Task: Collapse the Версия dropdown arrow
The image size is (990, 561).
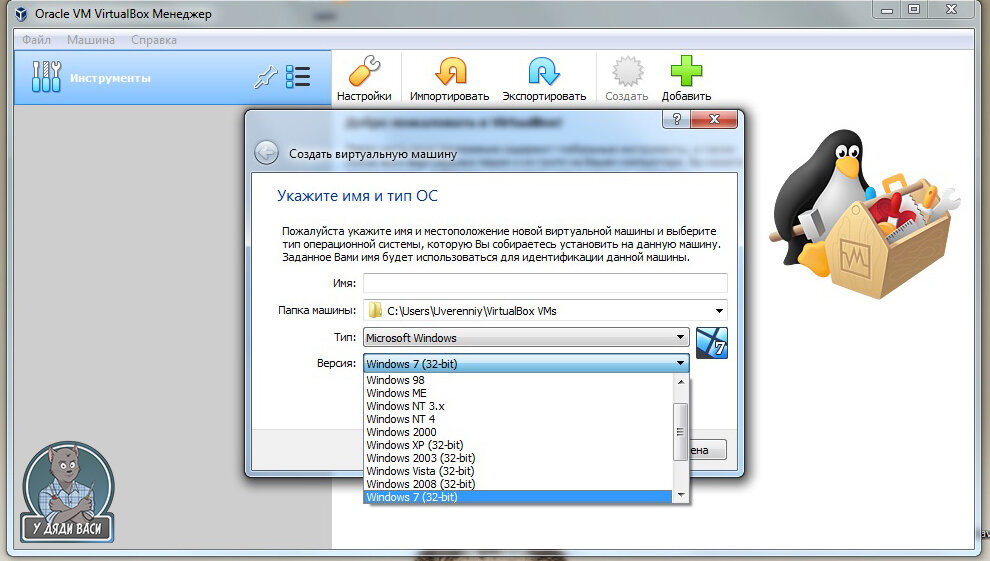Action: pyautogui.click(x=680, y=363)
